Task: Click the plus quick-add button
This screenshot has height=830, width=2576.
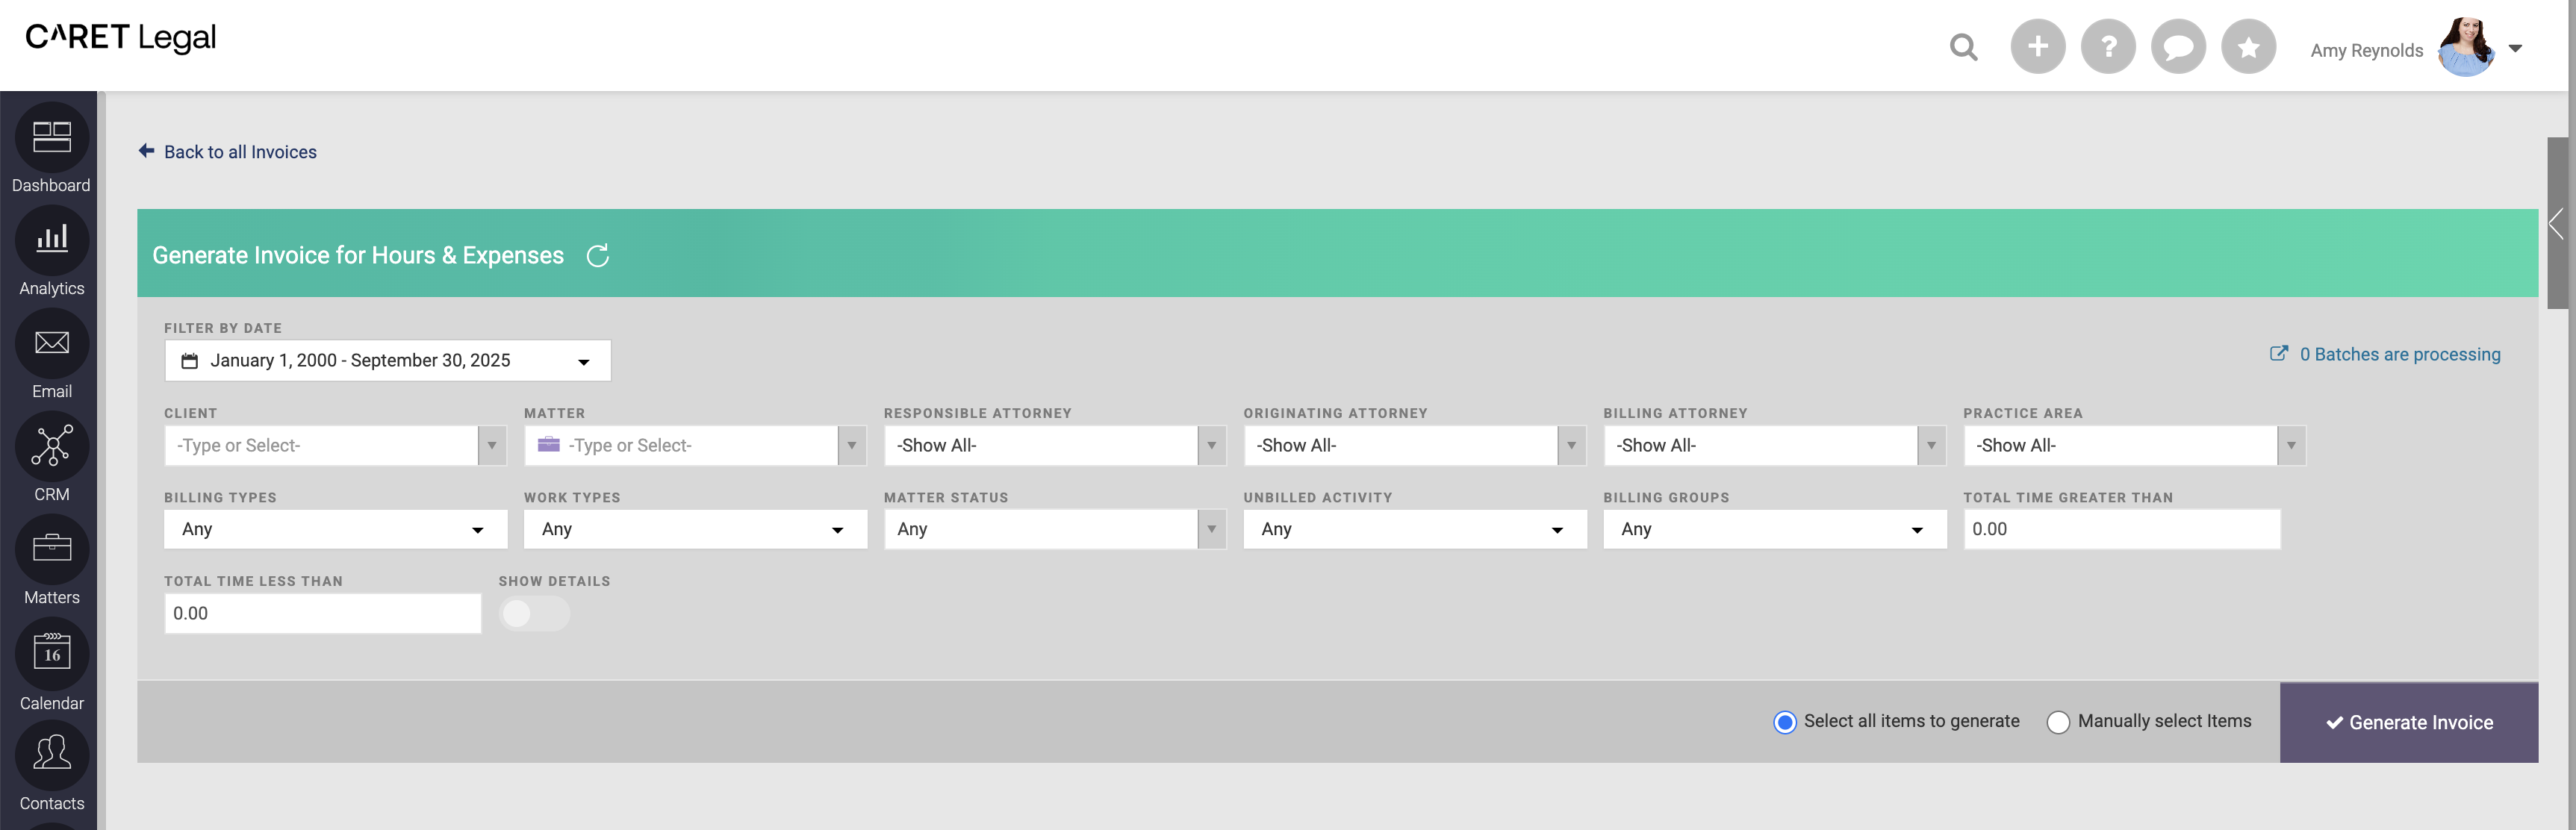Action: (x=2037, y=46)
